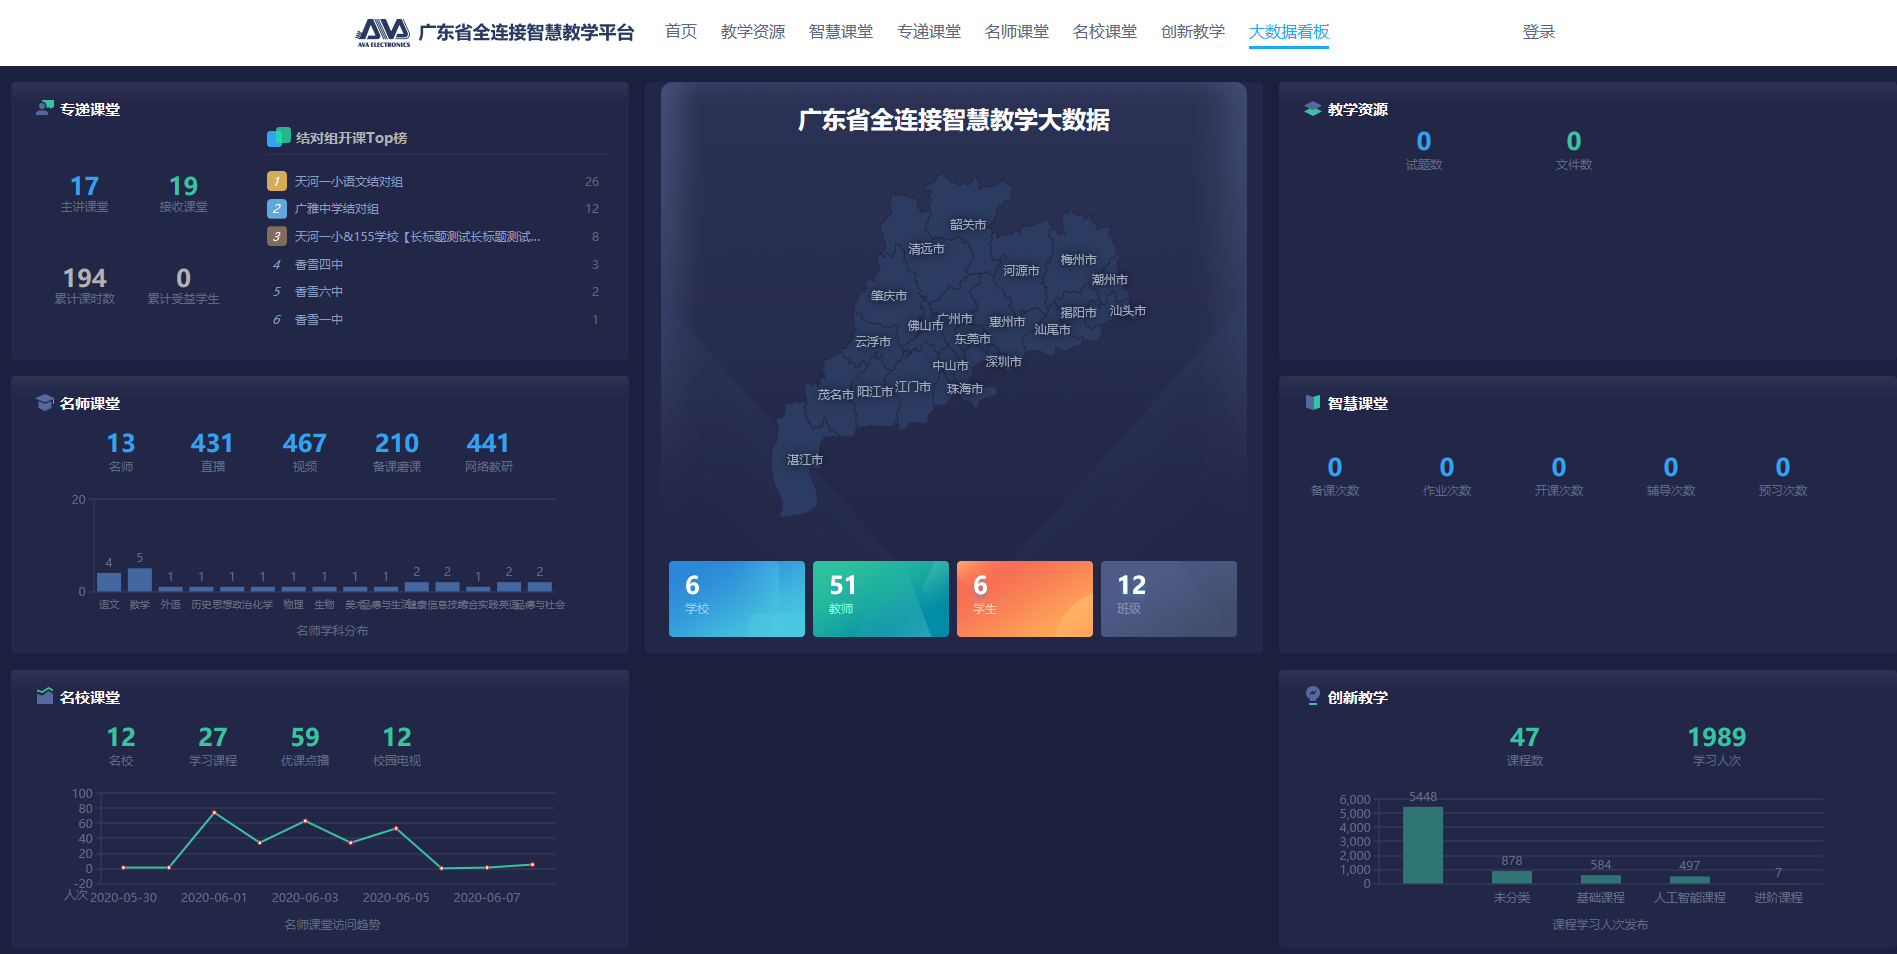Click the 教学资源 layers icon
The height and width of the screenshot is (954, 1897).
pos(1312,109)
